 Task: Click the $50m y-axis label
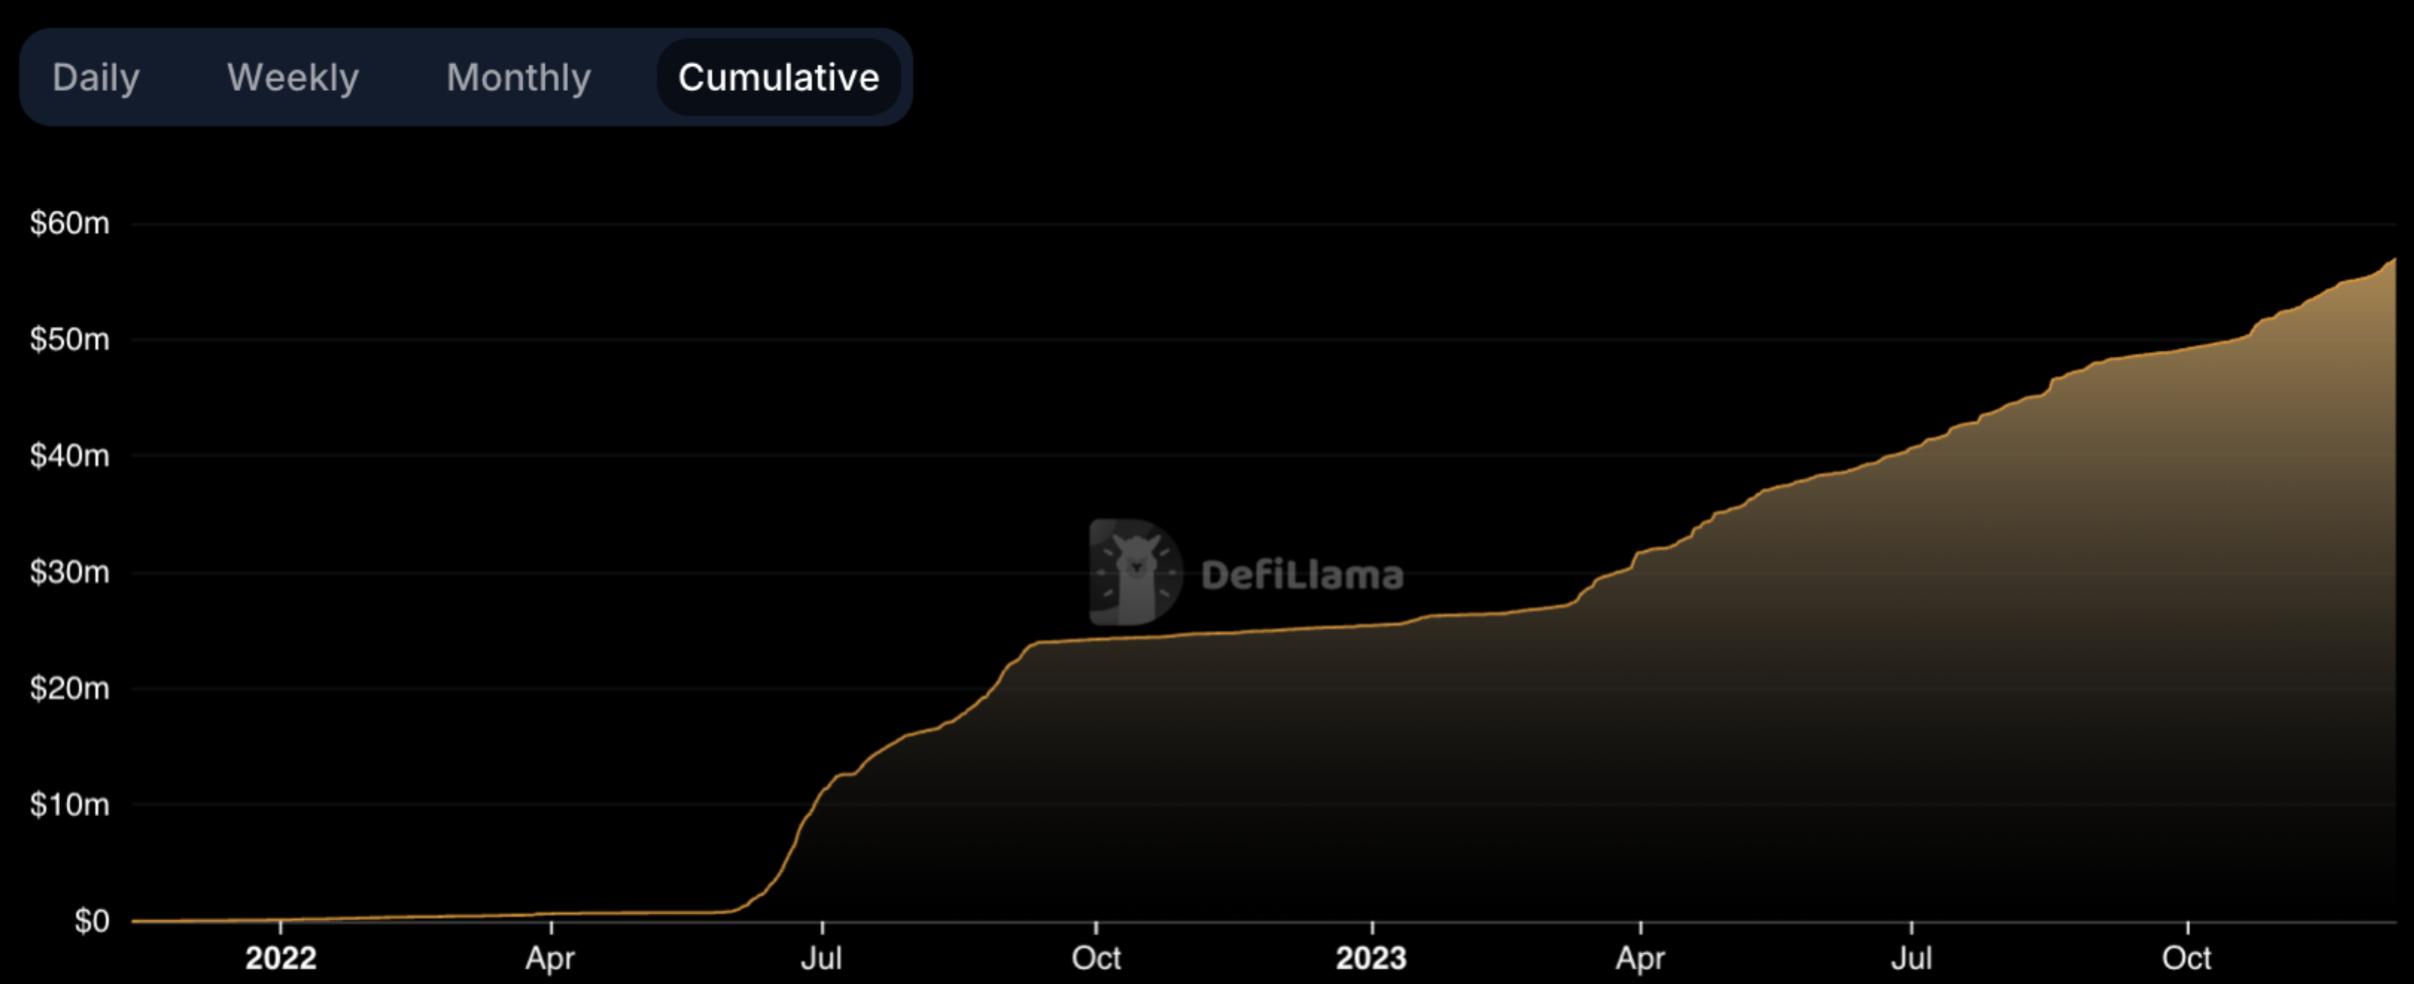(x=69, y=340)
